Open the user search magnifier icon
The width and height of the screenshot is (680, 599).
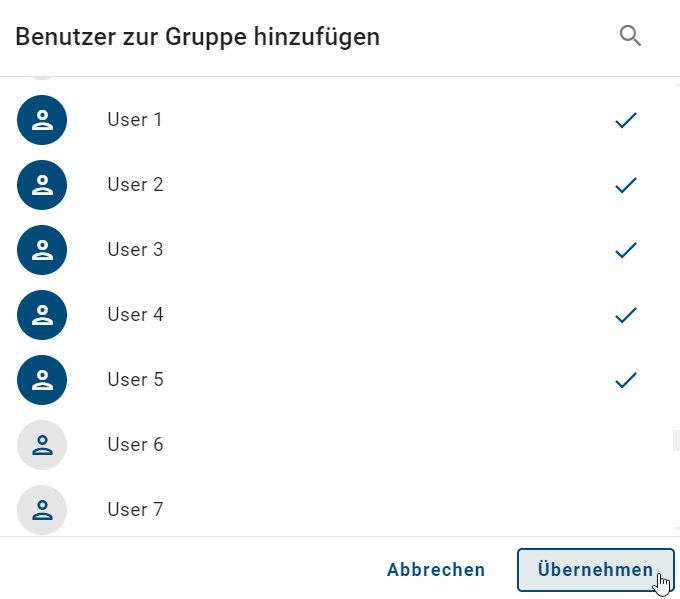(x=630, y=37)
